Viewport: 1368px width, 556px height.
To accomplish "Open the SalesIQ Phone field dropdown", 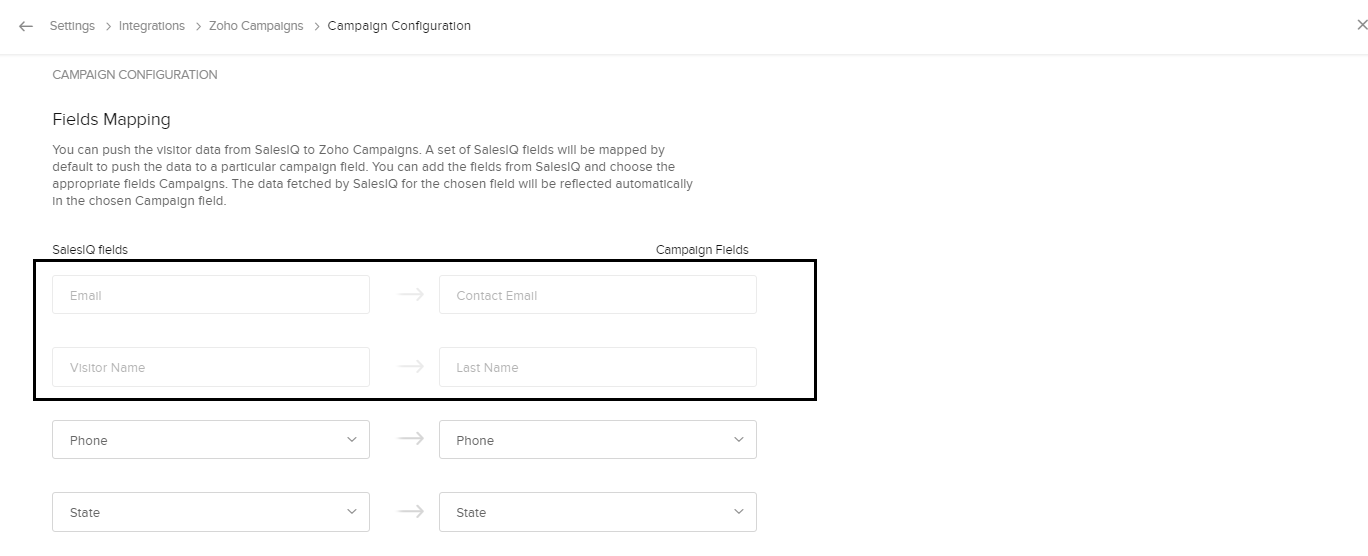I will 211,440.
